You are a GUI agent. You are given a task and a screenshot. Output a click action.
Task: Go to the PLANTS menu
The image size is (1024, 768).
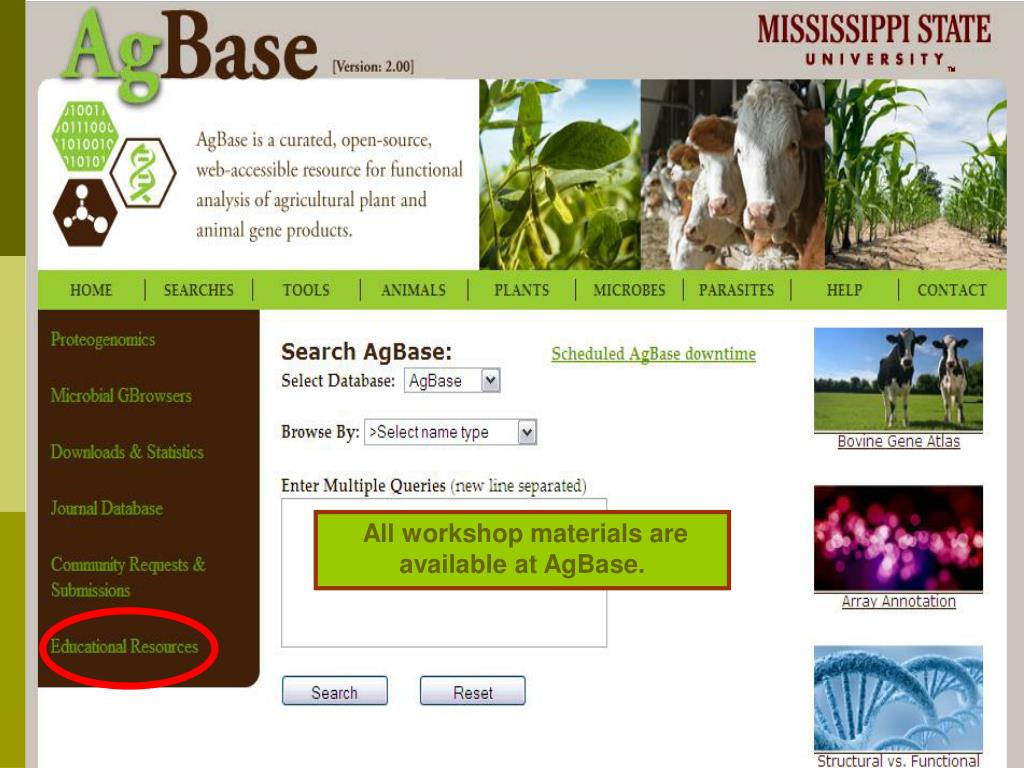(x=521, y=290)
